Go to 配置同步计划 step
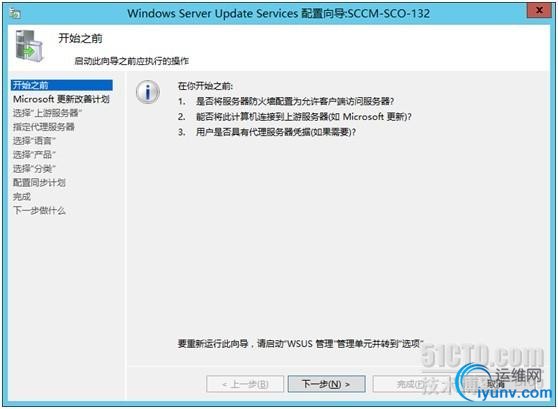Screen dimensions: 558x409 pyautogui.click(x=39, y=183)
